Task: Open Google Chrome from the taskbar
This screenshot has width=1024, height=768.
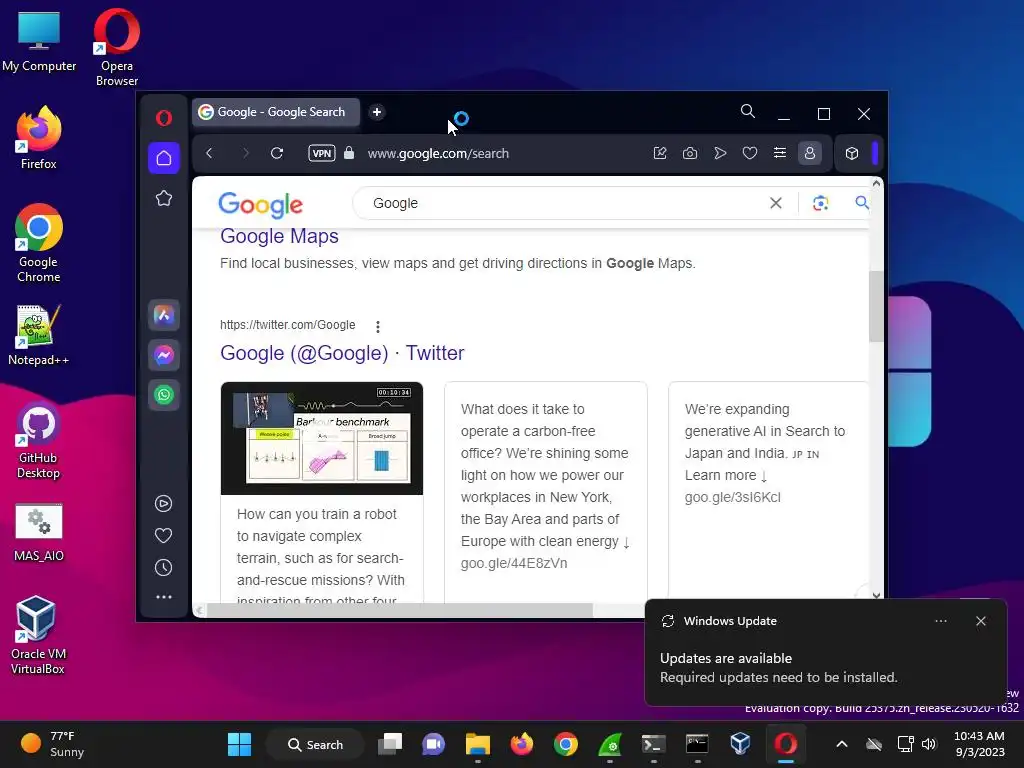Action: pyautogui.click(x=566, y=744)
